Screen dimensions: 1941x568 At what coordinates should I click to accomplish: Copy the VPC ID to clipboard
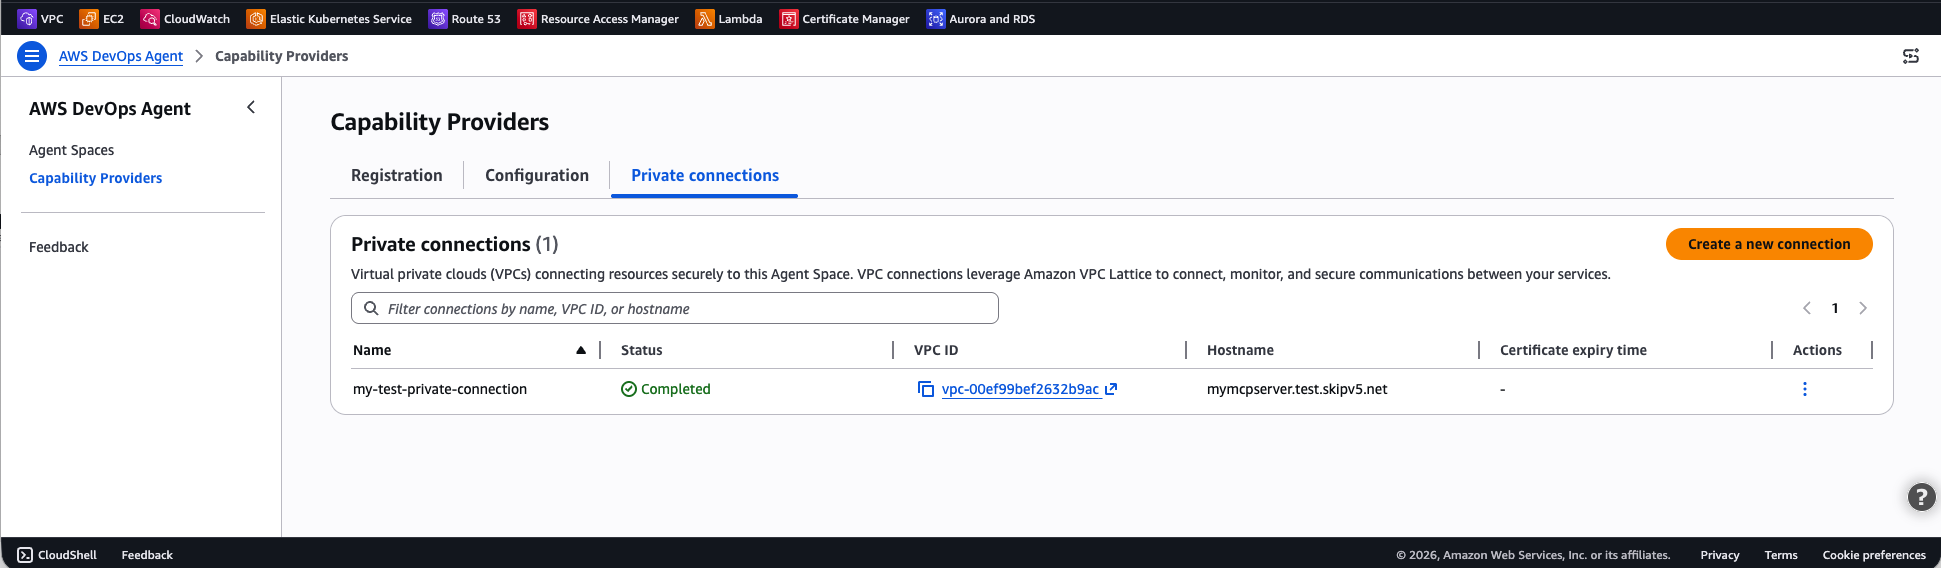926,389
